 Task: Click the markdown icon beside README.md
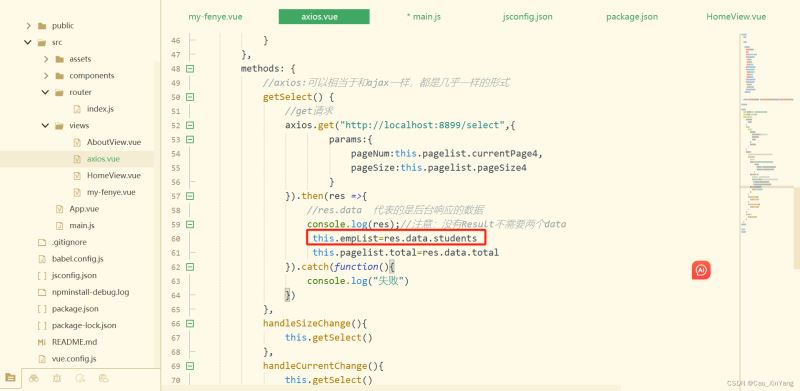[42, 342]
